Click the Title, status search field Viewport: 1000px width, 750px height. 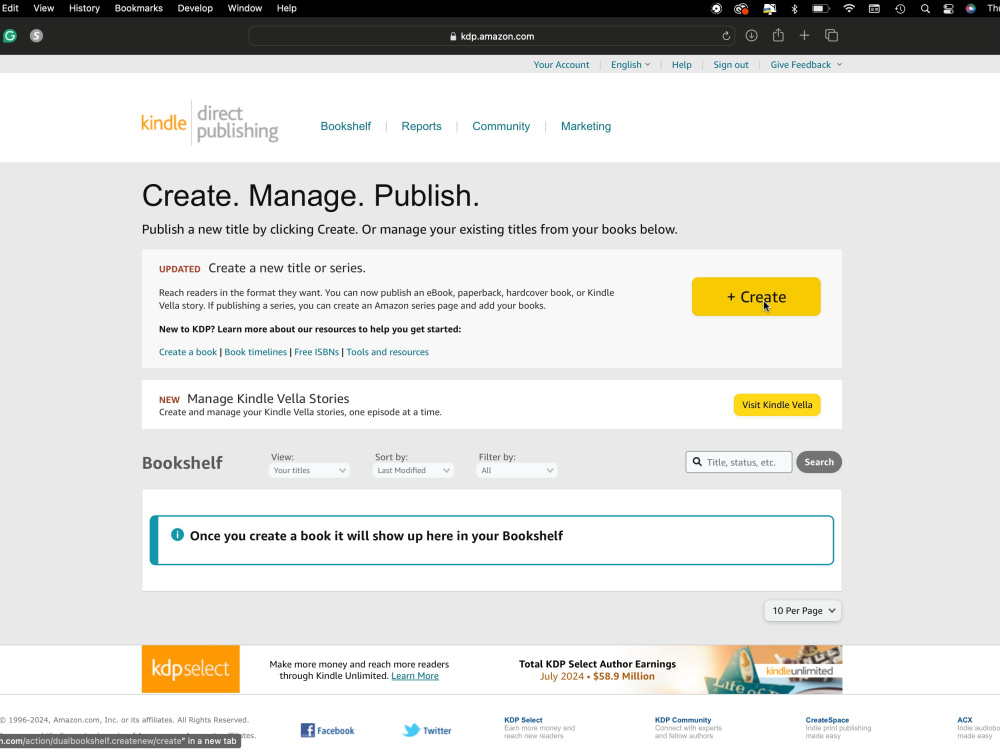pos(739,462)
